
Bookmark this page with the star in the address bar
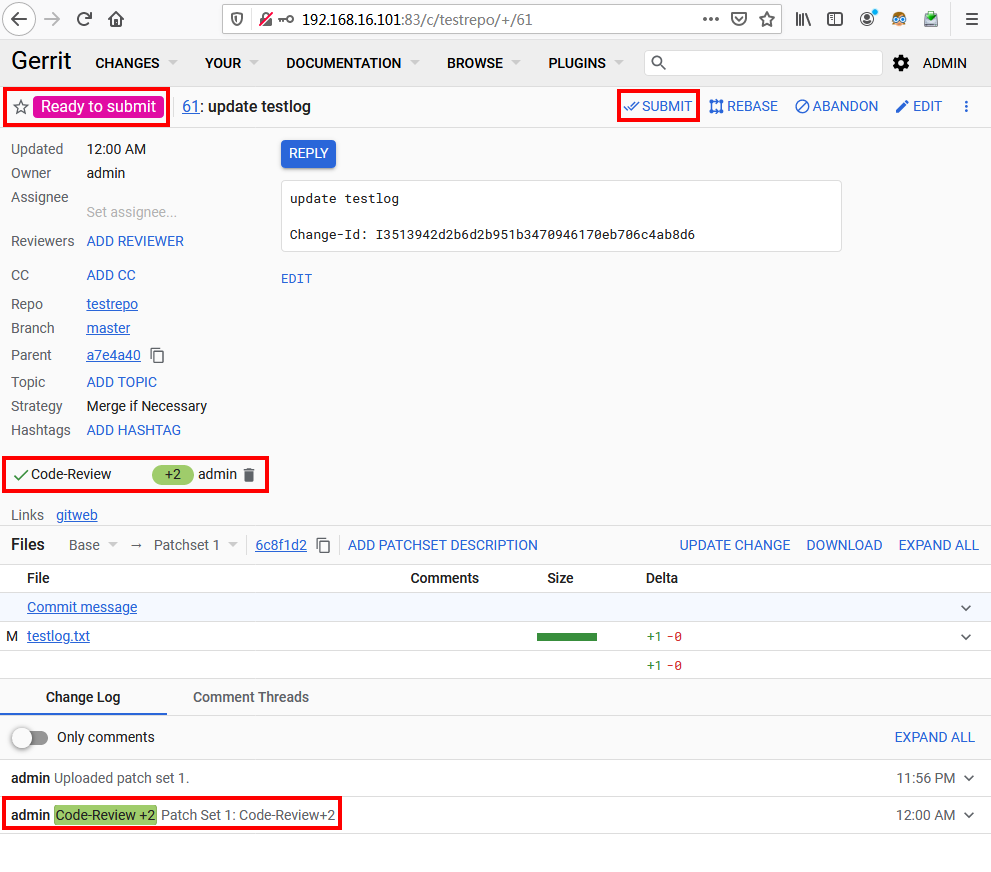pyautogui.click(x=767, y=19)
